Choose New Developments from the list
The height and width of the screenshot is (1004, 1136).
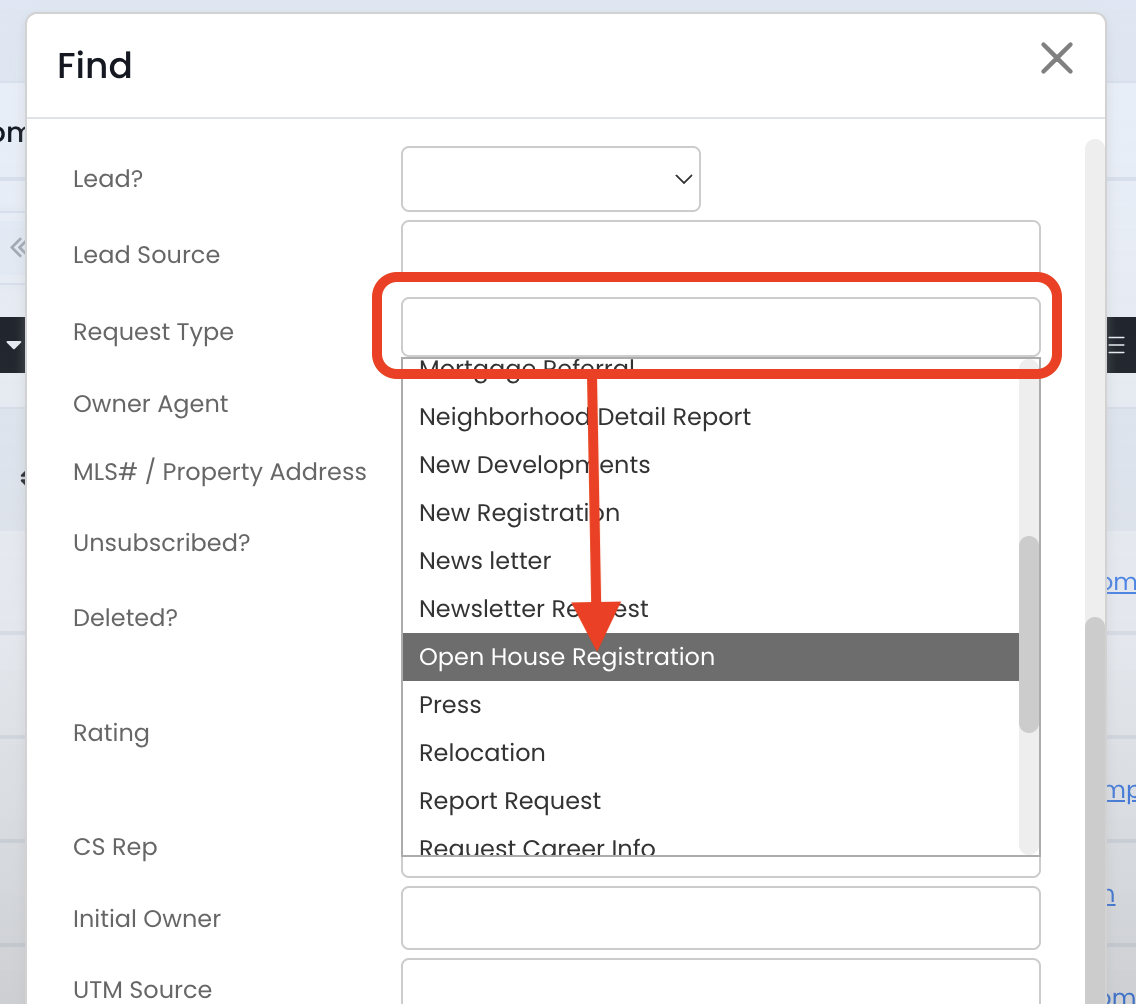[x=534, y=465]
